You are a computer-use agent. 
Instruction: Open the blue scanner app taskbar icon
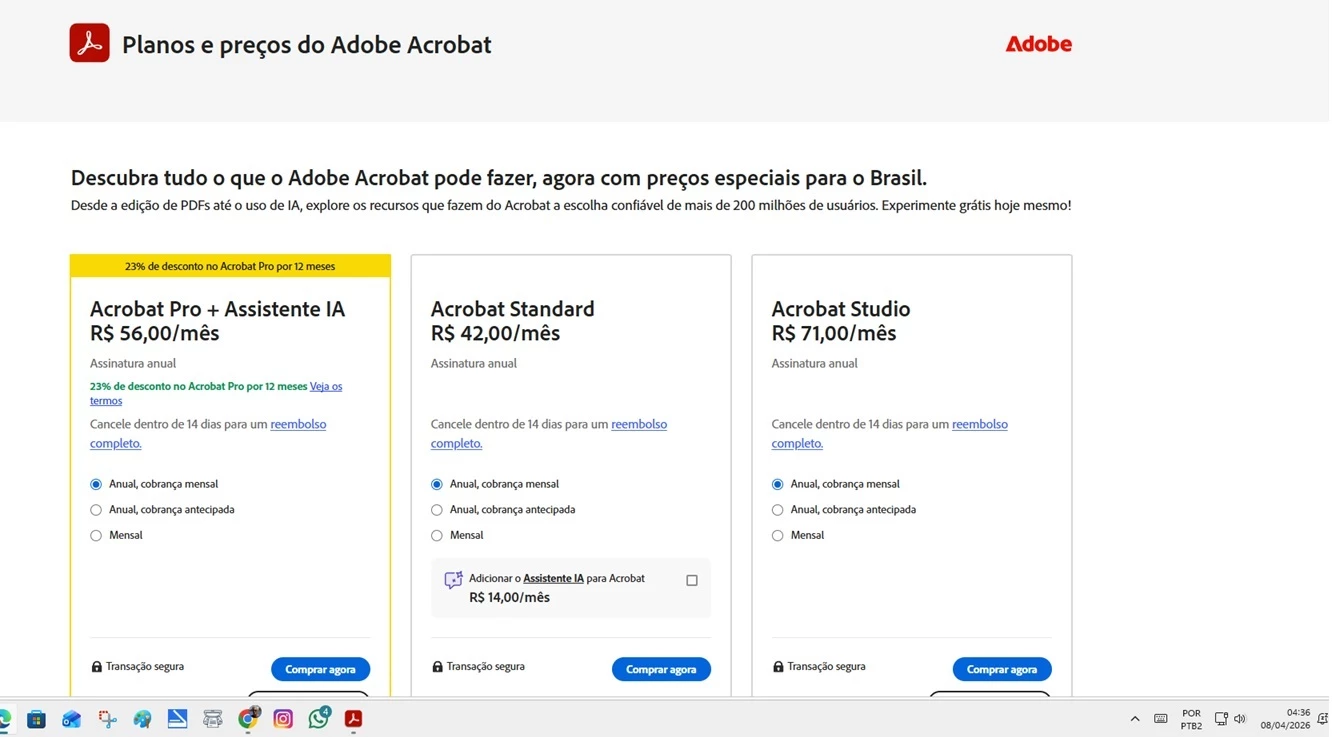point(177,719)
